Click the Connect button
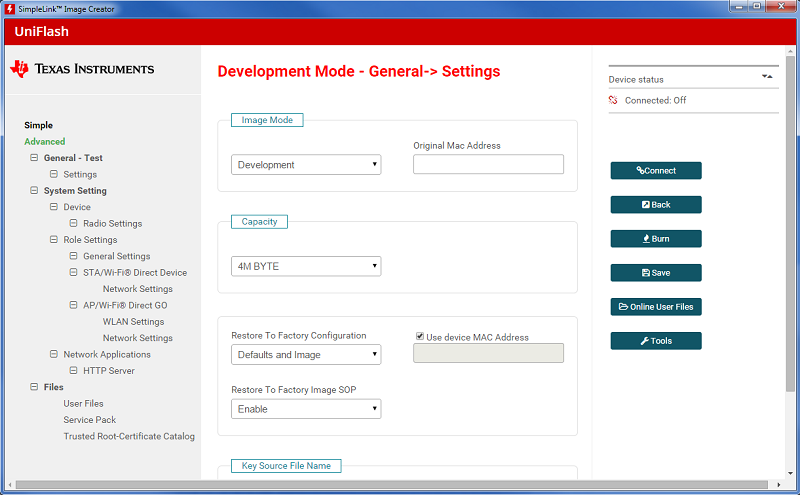The height and width of the screenshot is (495, 800). [x=656, y=171]
